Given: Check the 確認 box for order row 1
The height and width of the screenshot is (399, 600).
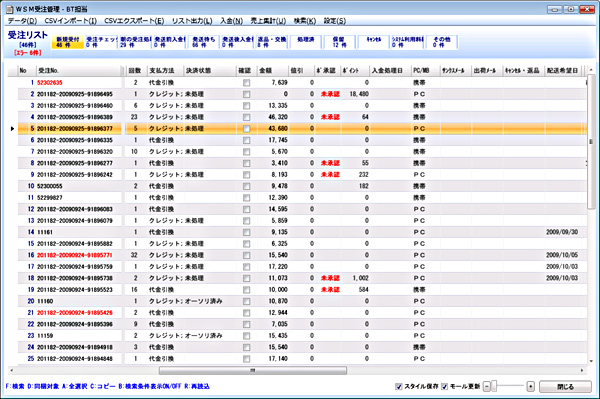Looking at the screenshot, I should click(x=246, y=83).
